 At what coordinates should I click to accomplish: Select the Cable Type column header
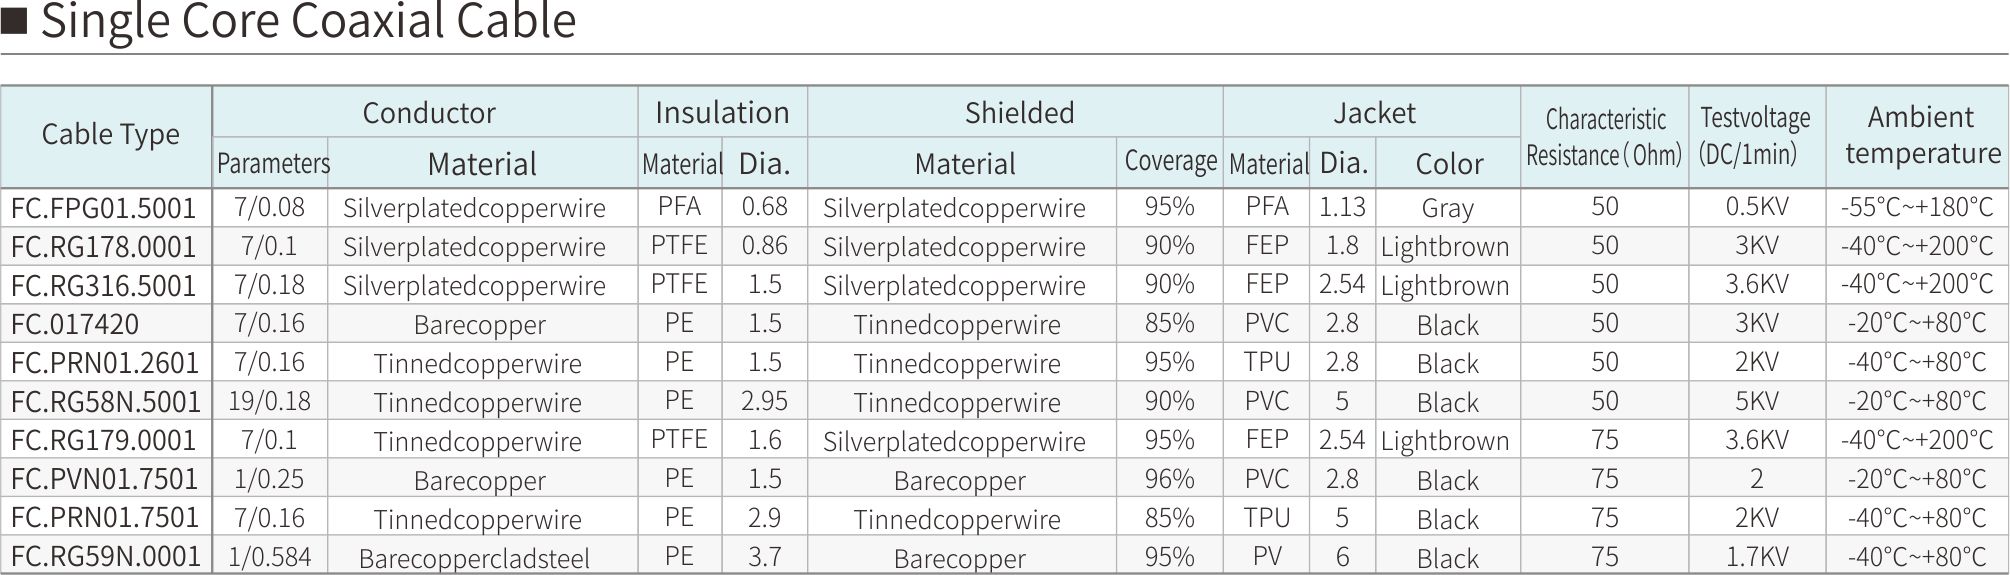pos(110,135)
